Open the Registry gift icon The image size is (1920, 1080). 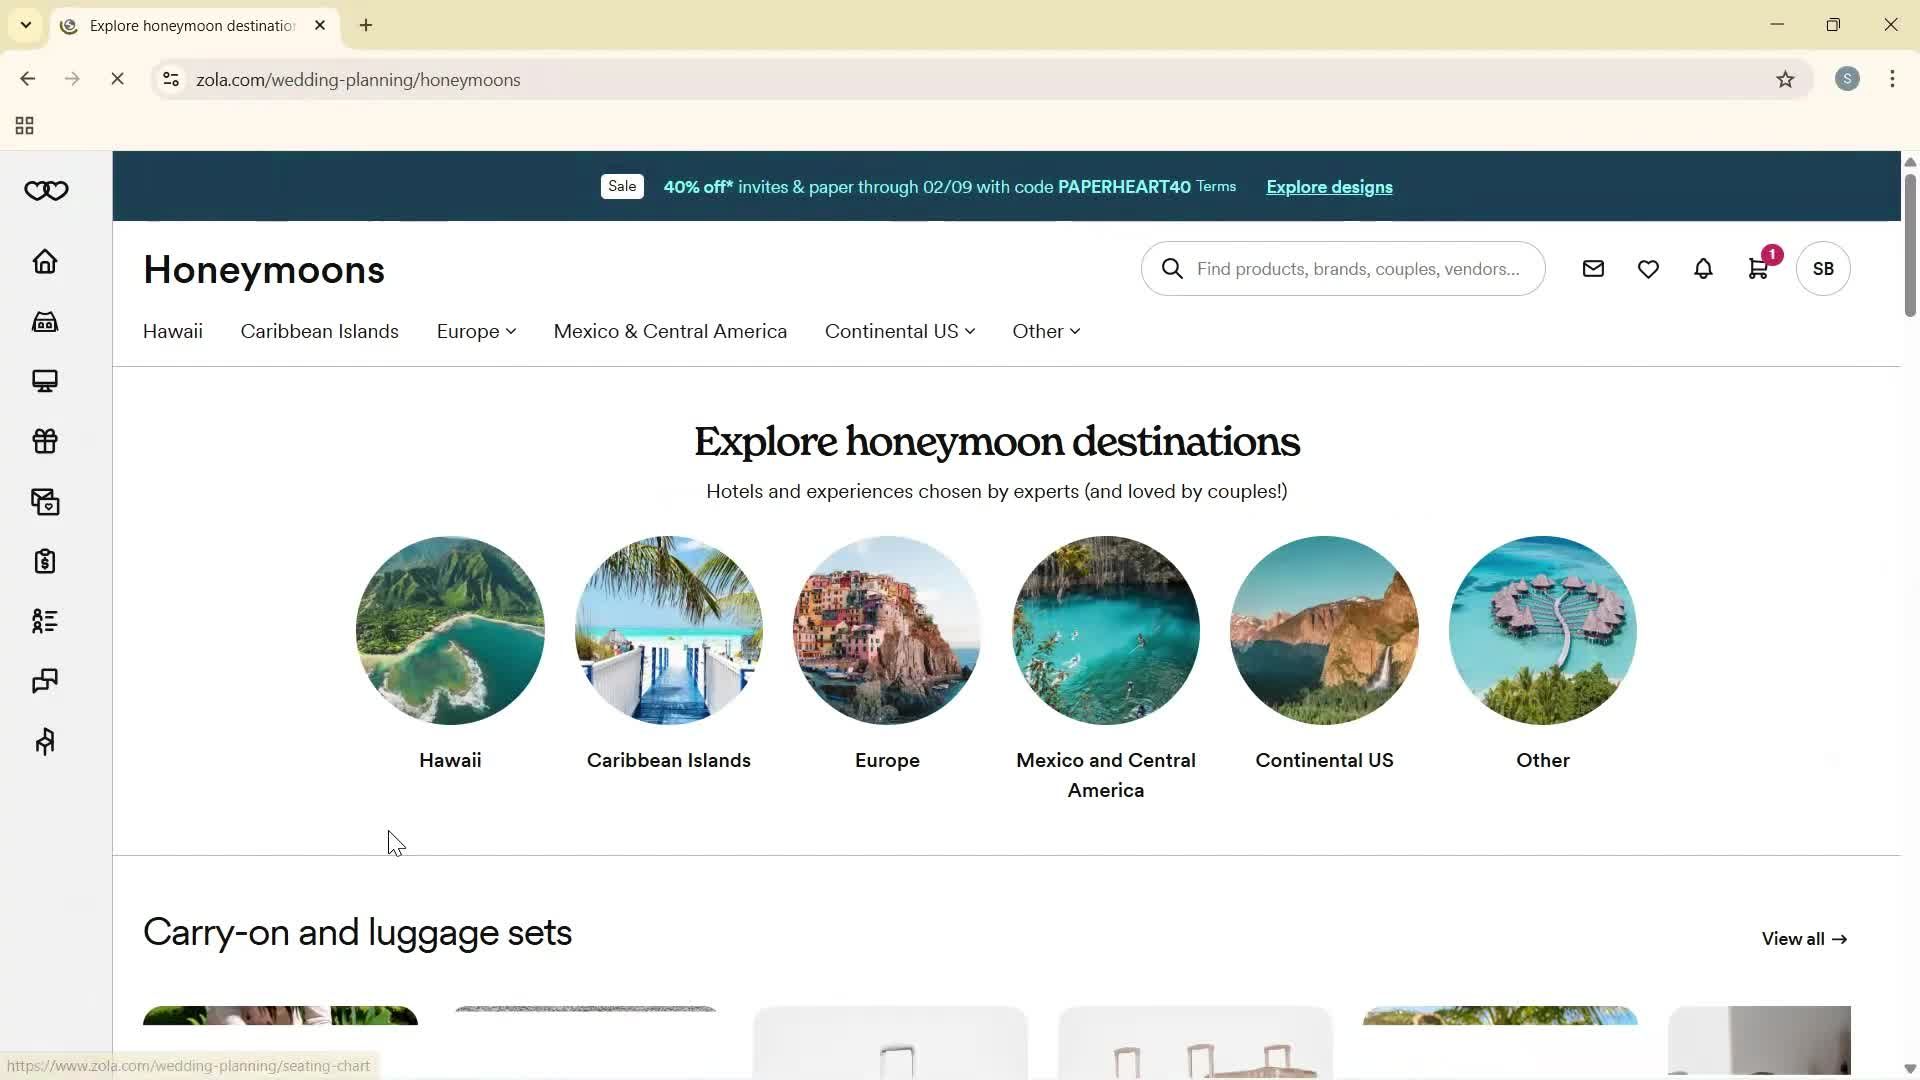[x=44, y=441]
